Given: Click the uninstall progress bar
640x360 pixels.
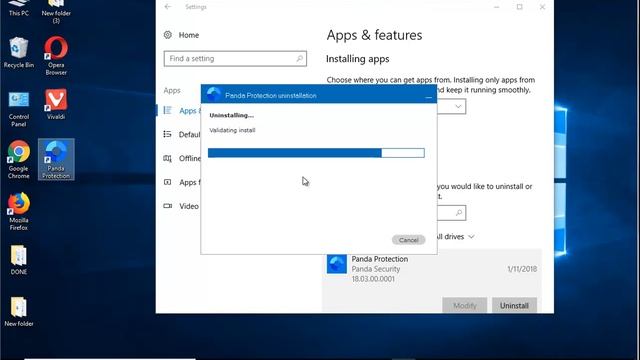Looking at the screenshot, I should [316, 153].
